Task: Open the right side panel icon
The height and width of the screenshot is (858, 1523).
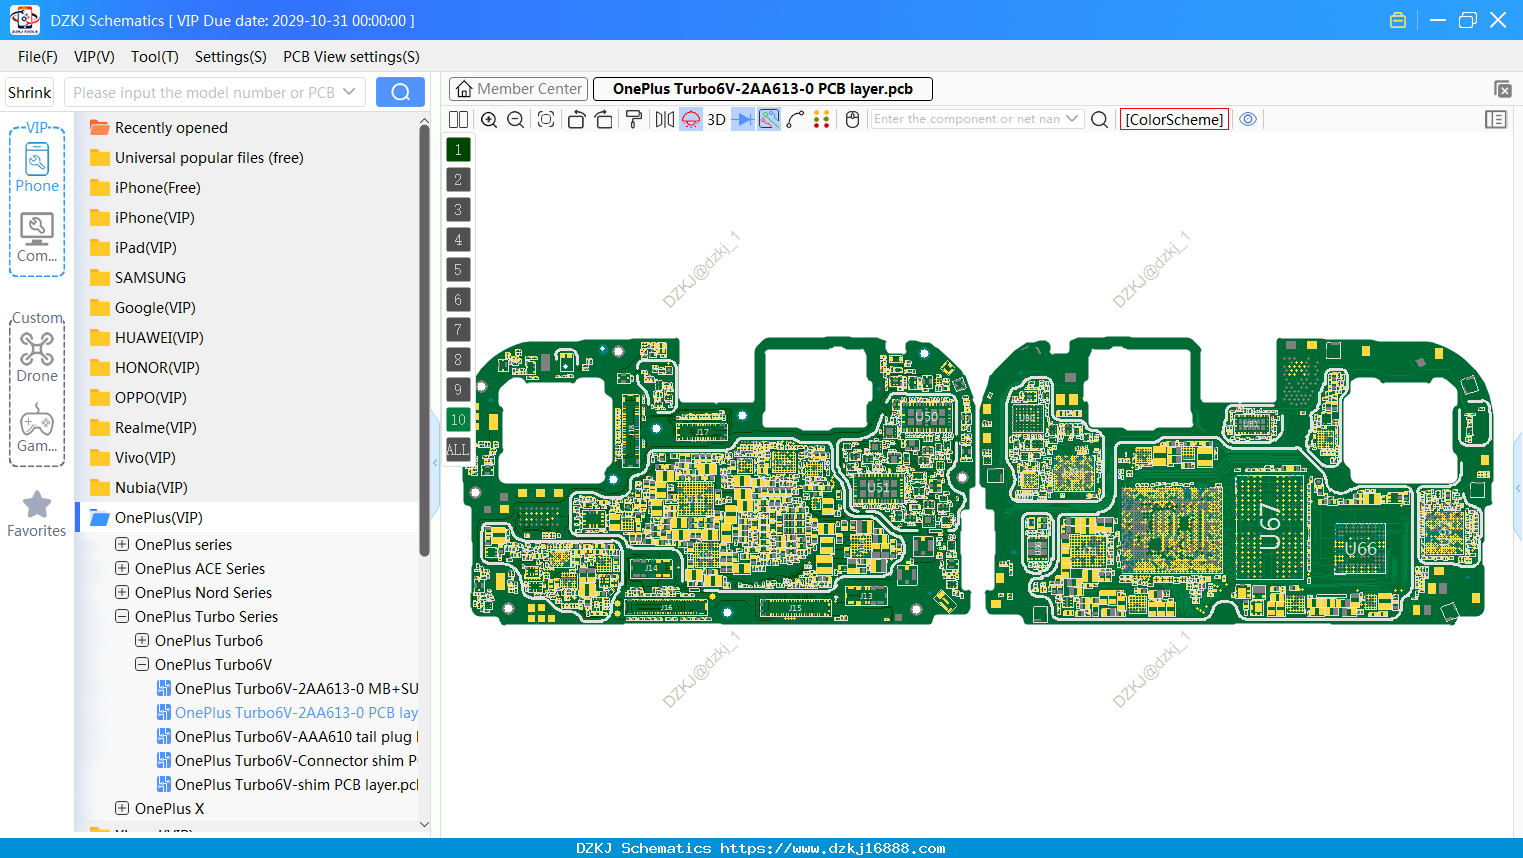Action: pos(1496,119)
